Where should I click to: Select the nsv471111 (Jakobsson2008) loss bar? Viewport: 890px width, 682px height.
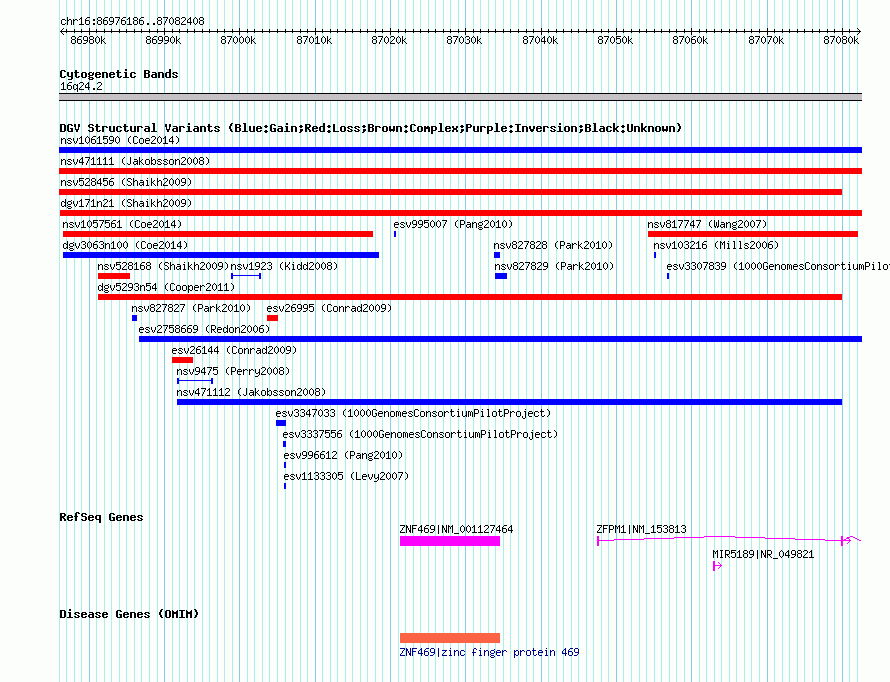(460, 171)
